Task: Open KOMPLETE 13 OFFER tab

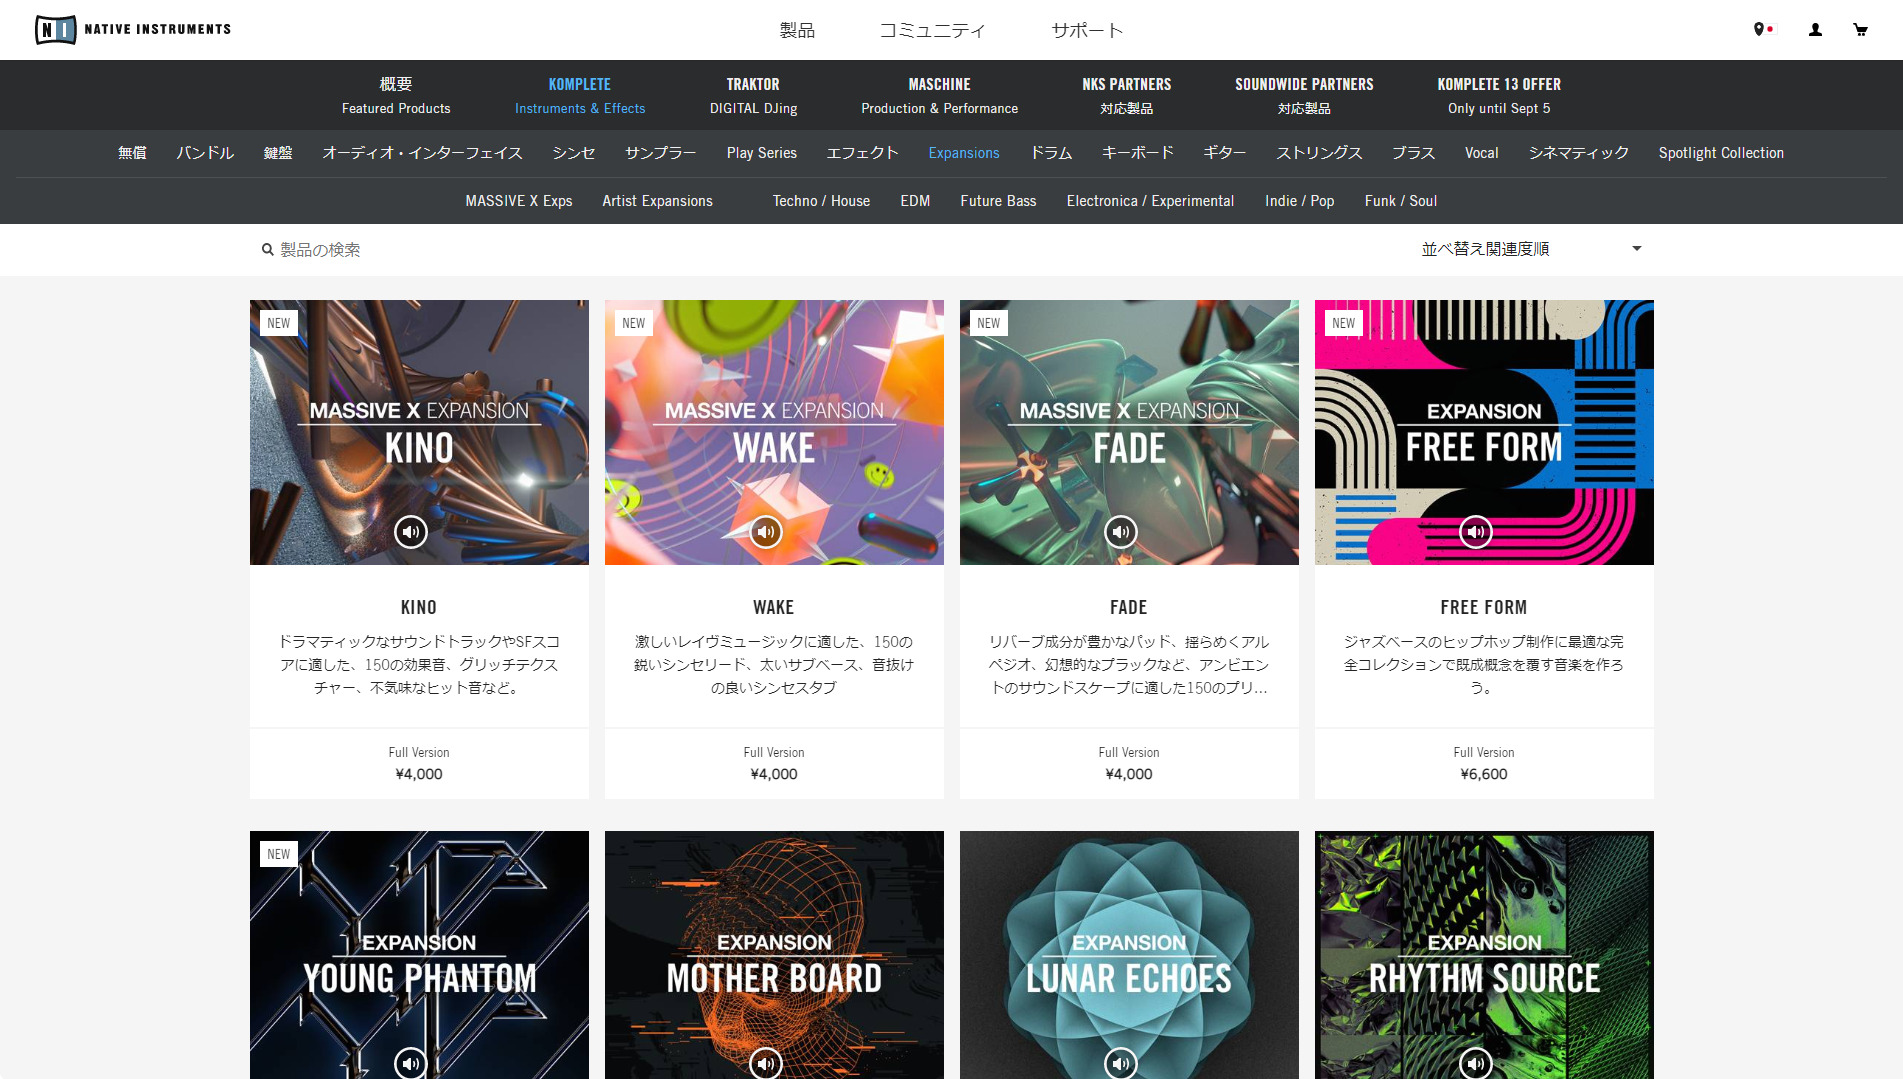Action: coord(1499,95)
